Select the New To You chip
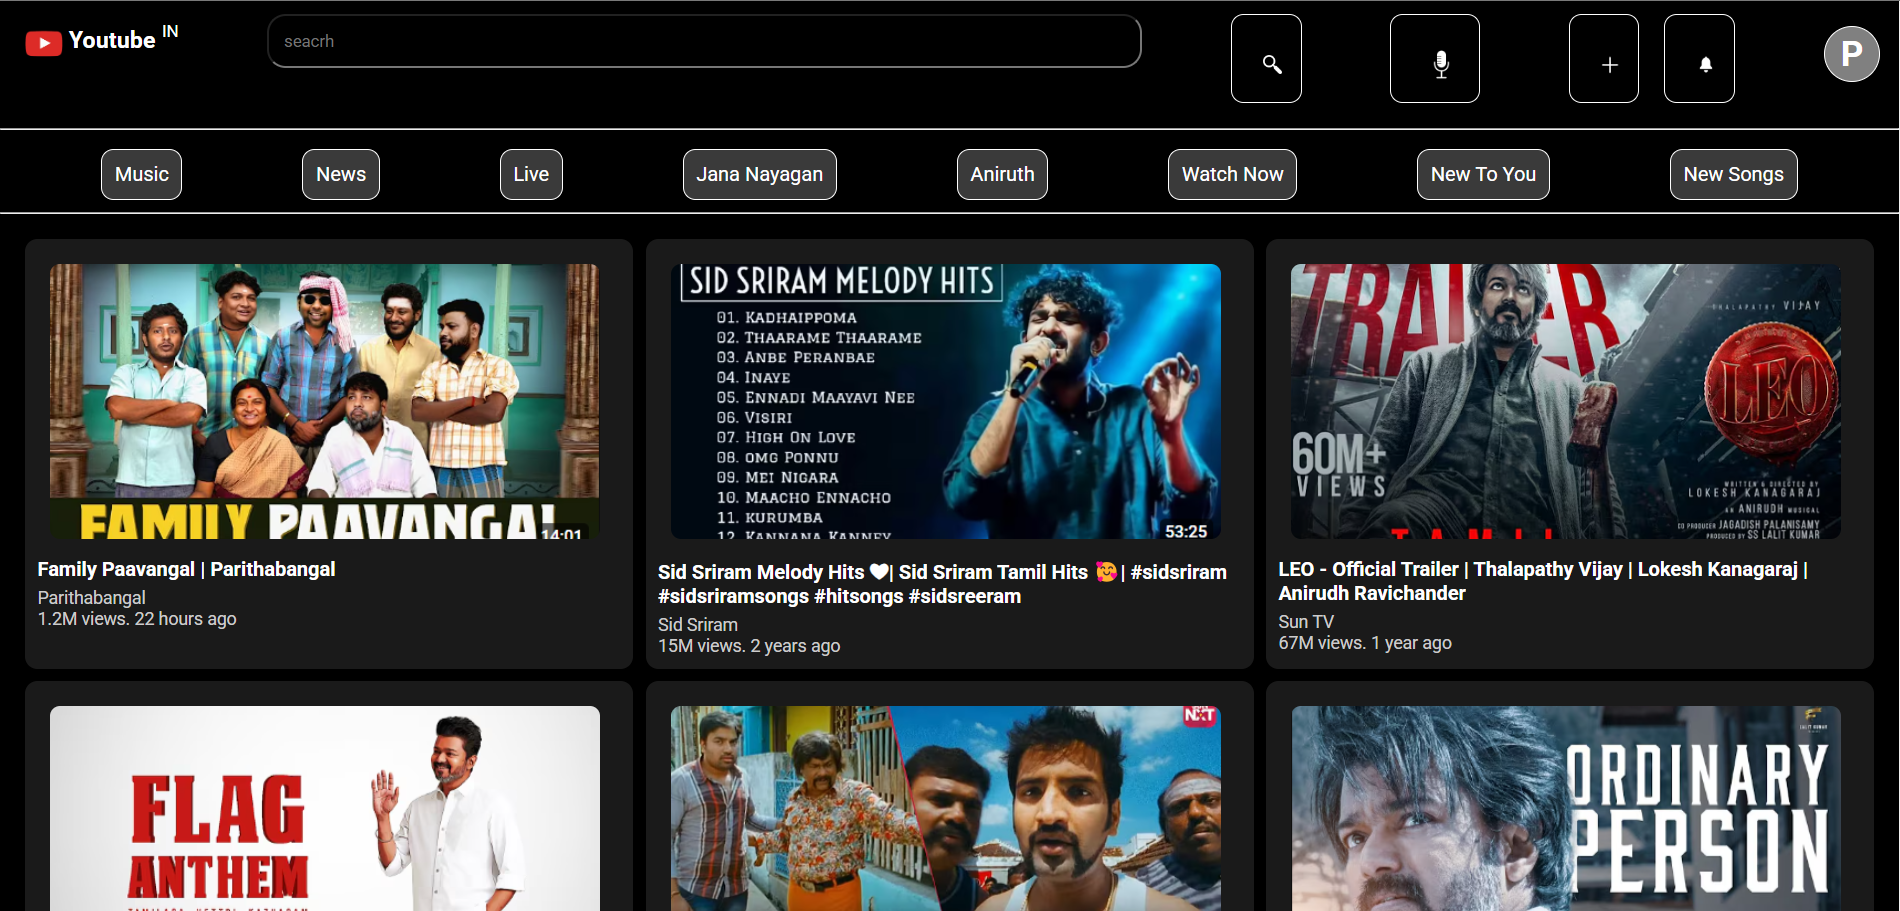The image size is (1900, 911). click(1482, 175)
